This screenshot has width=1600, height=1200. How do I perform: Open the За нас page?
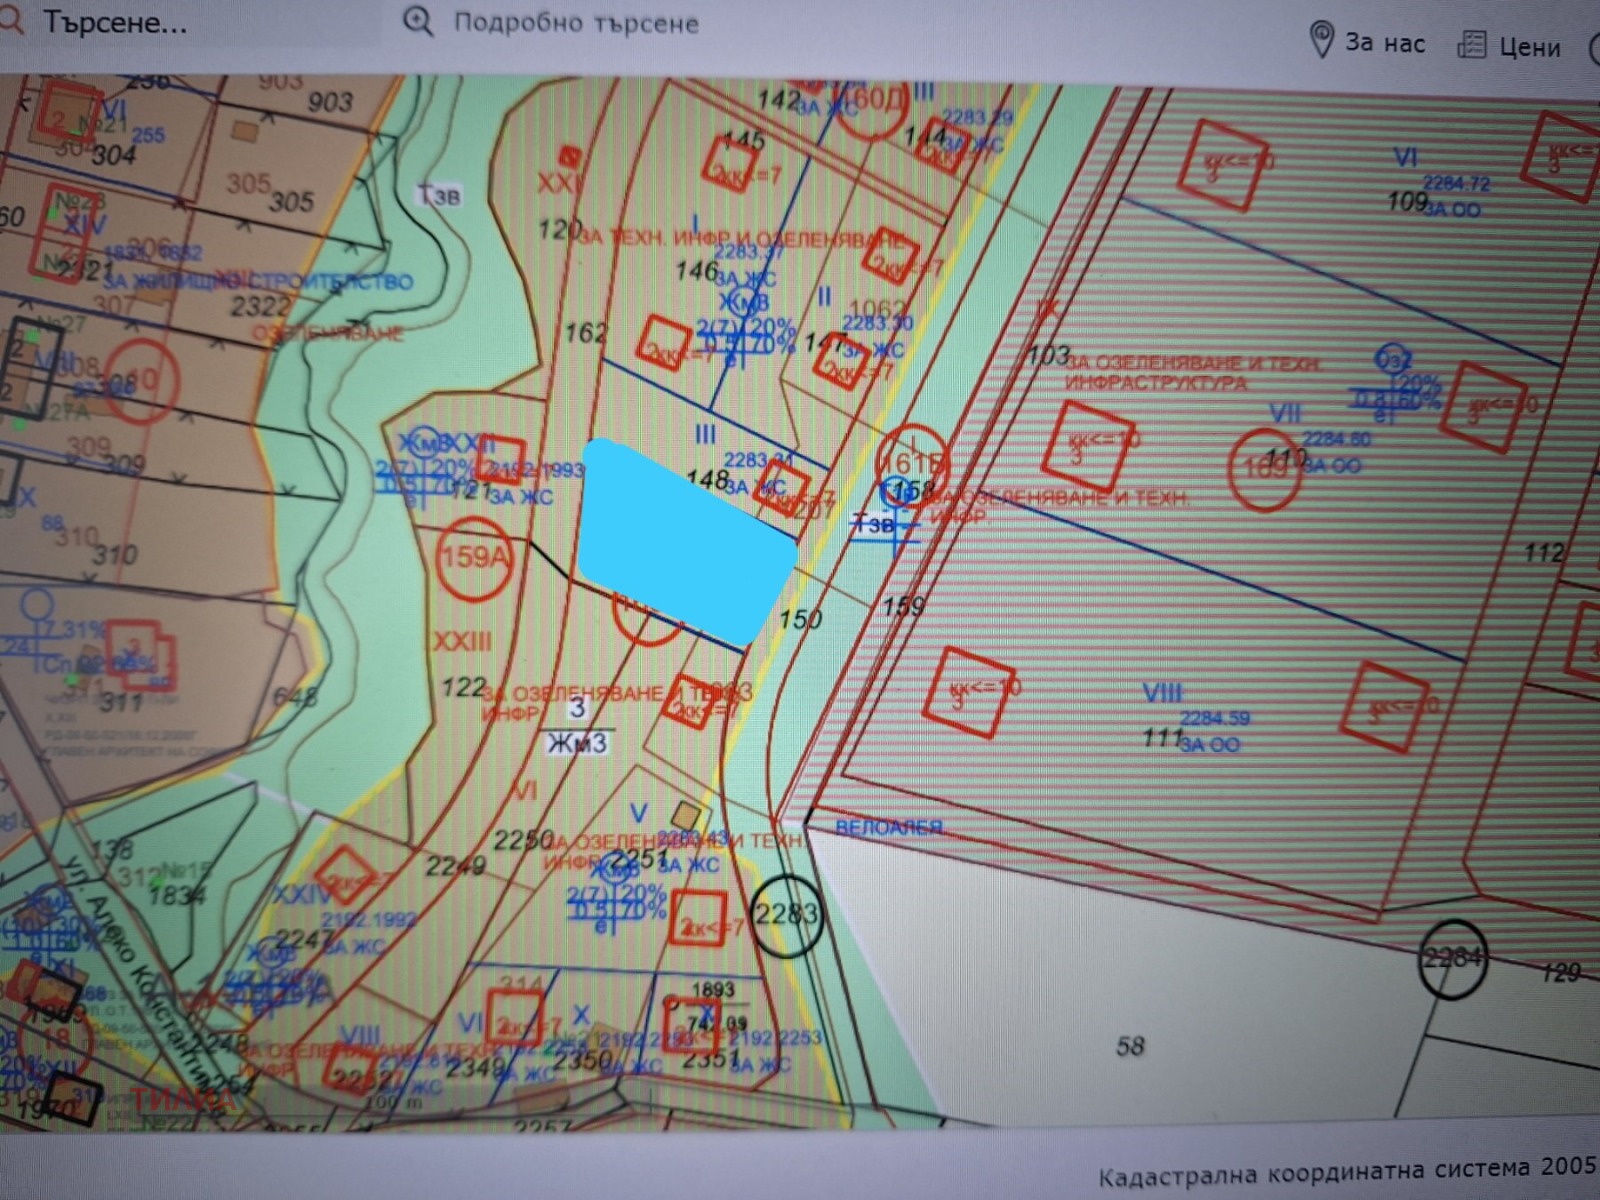(x=1384, y=42)
